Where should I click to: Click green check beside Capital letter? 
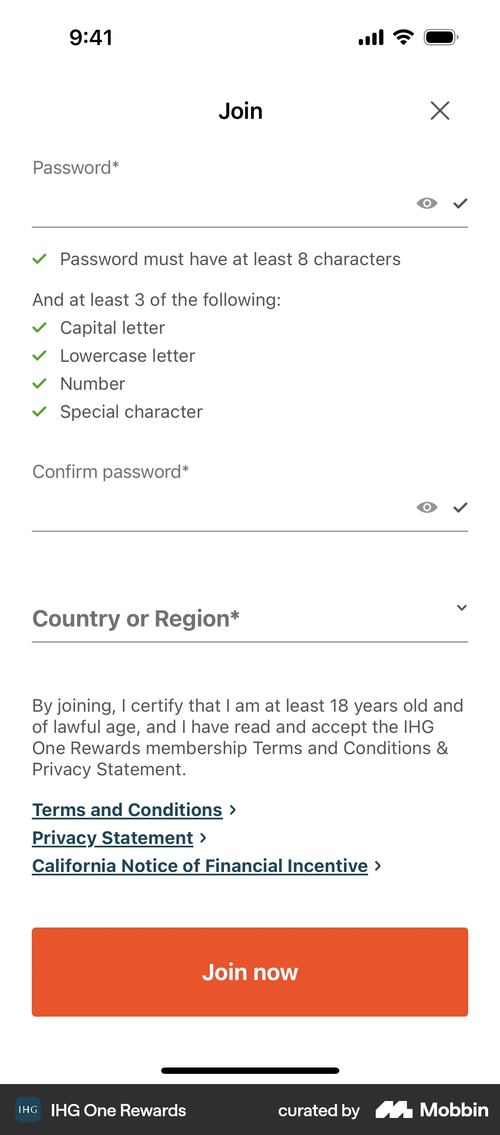[x=40, y=328]
